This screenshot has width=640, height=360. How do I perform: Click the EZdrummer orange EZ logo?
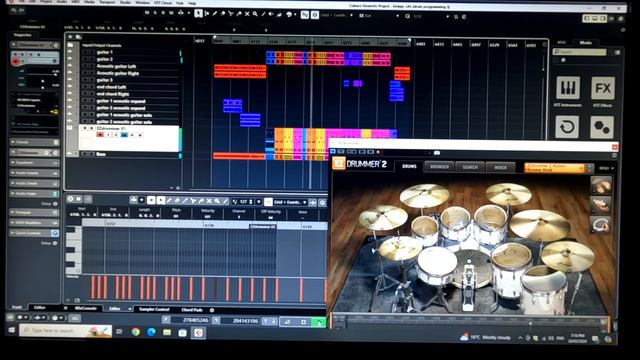339,164
